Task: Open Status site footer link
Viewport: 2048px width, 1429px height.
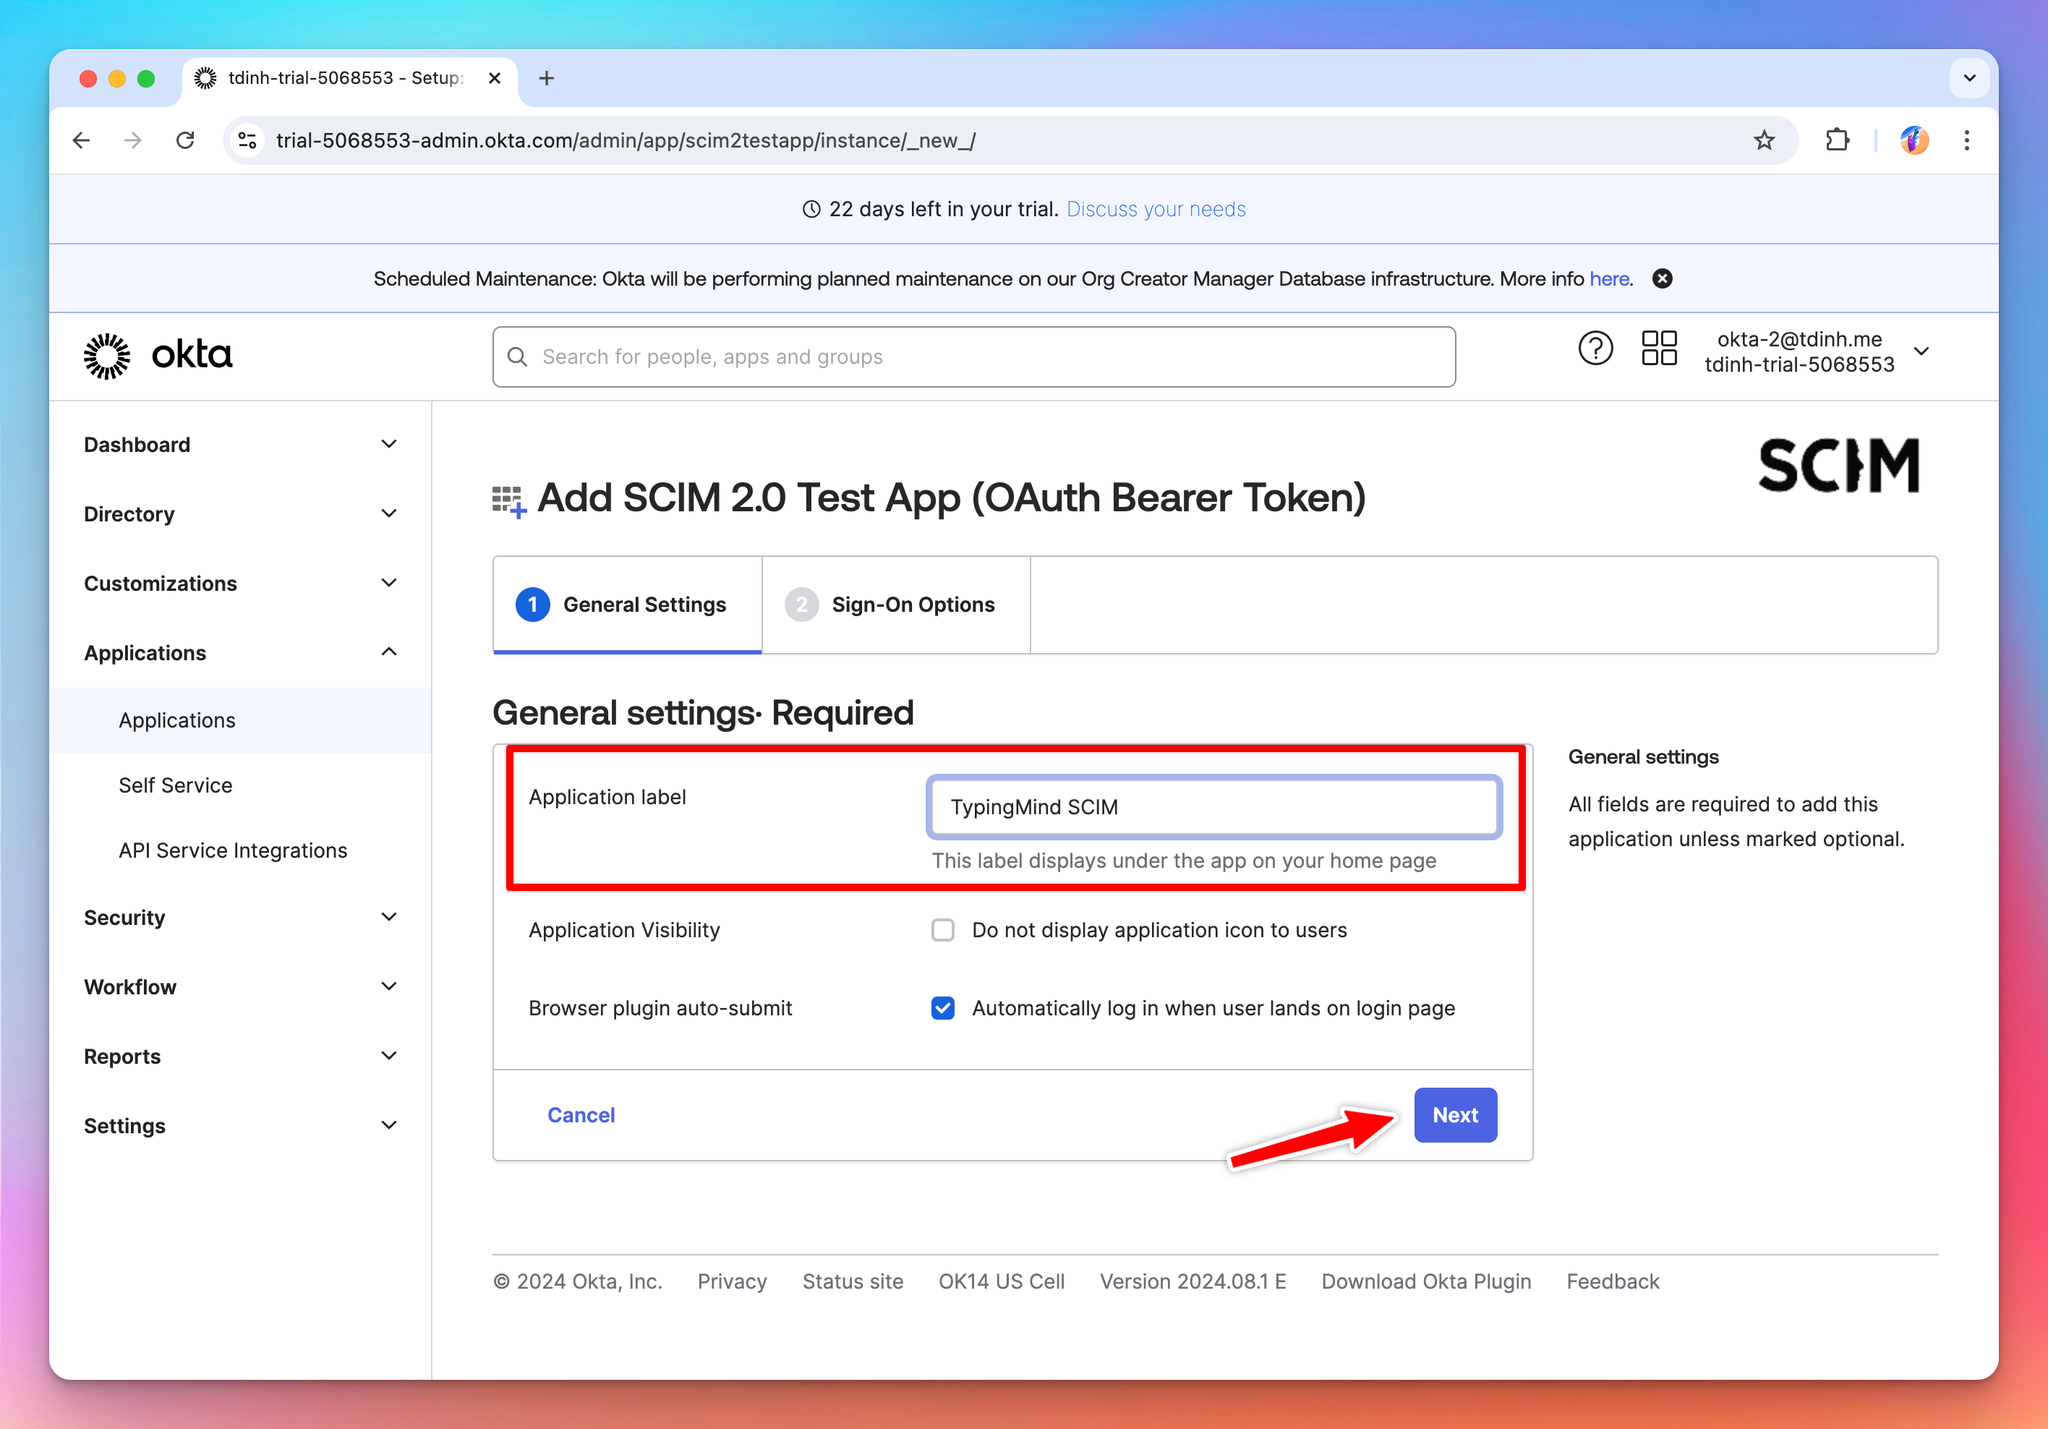Action: point(853,1282)
